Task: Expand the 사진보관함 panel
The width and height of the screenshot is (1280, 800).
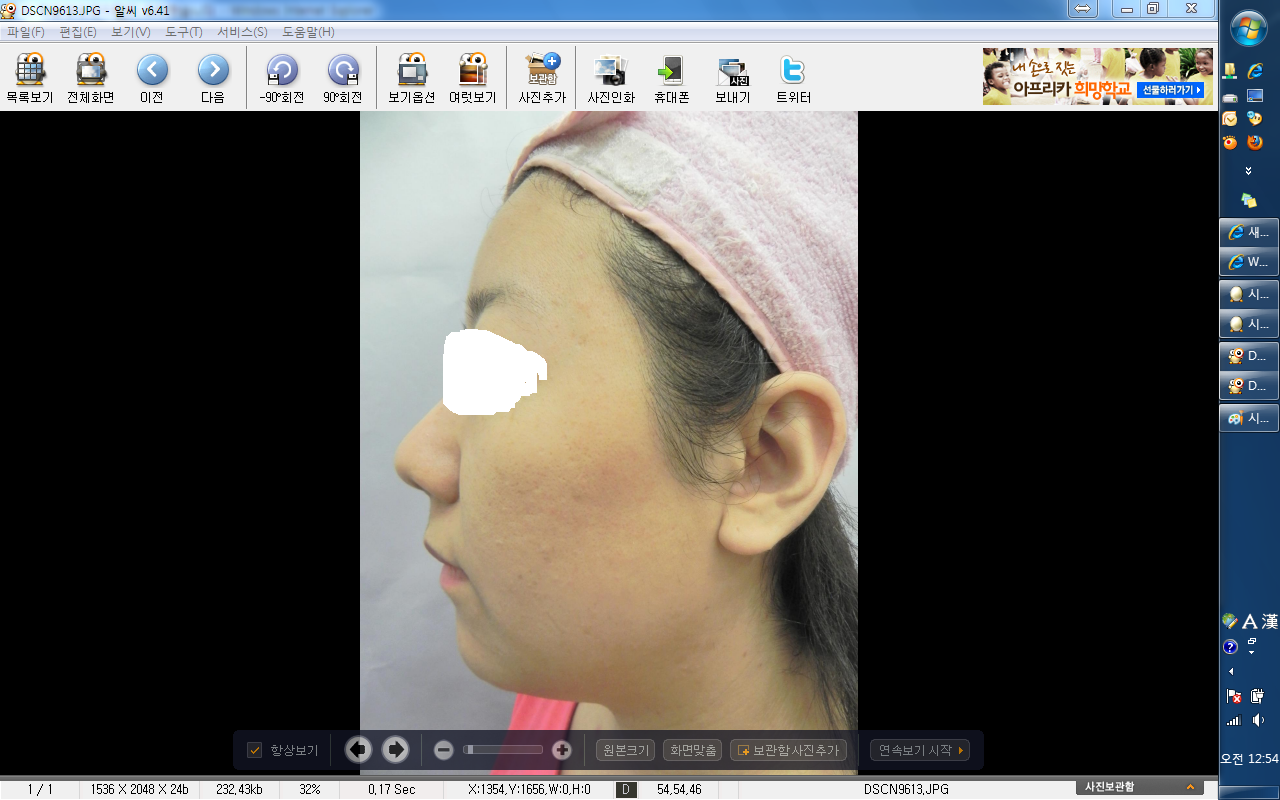Action: click(1189, 787)
